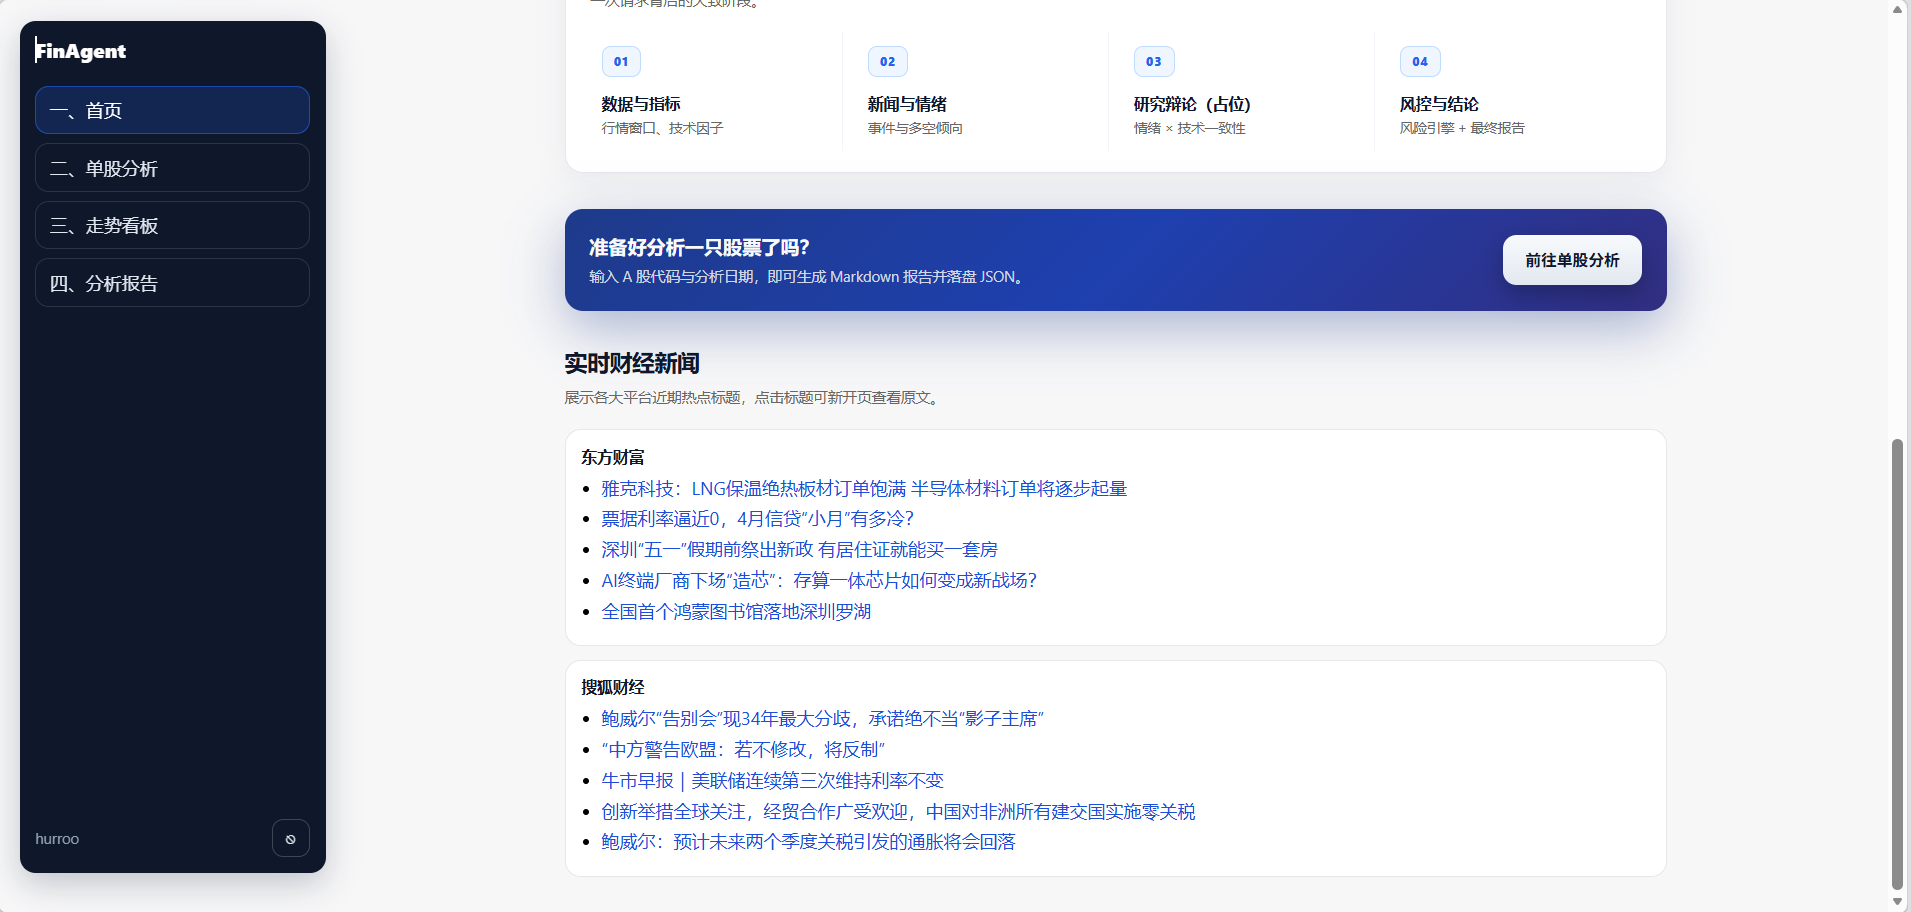Click the 03 step badge
Screen dimensions: 1911x912
(1153, 61)
